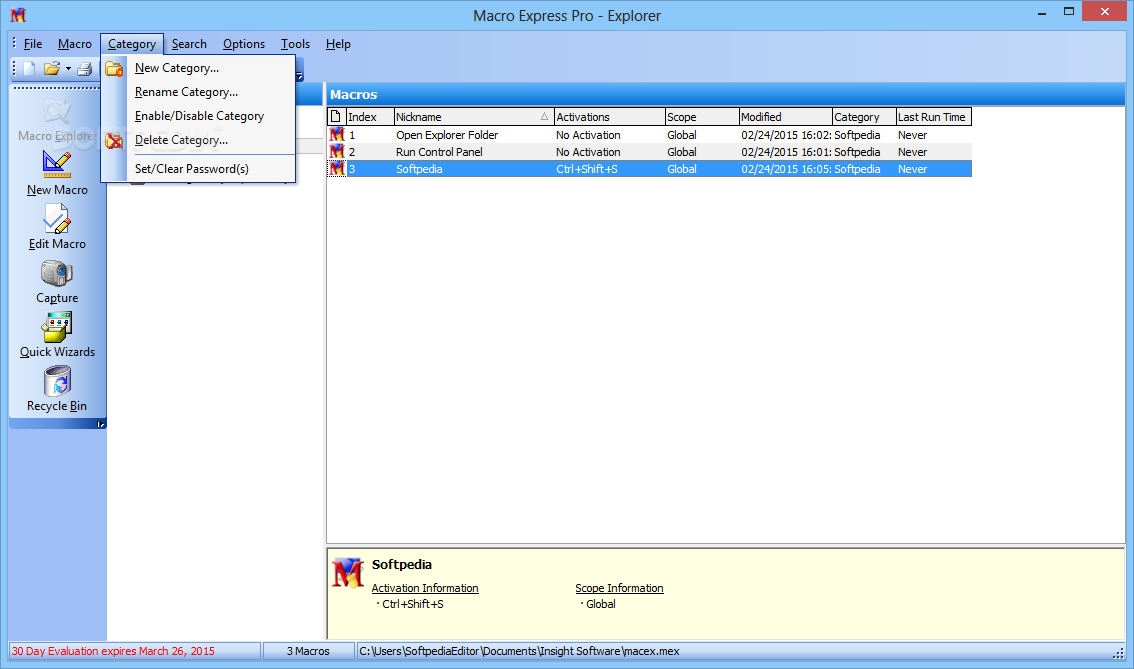This screenshot has width=1134, height=669.
Task: Click the menu bar drag handle
Action: (14, 43)
